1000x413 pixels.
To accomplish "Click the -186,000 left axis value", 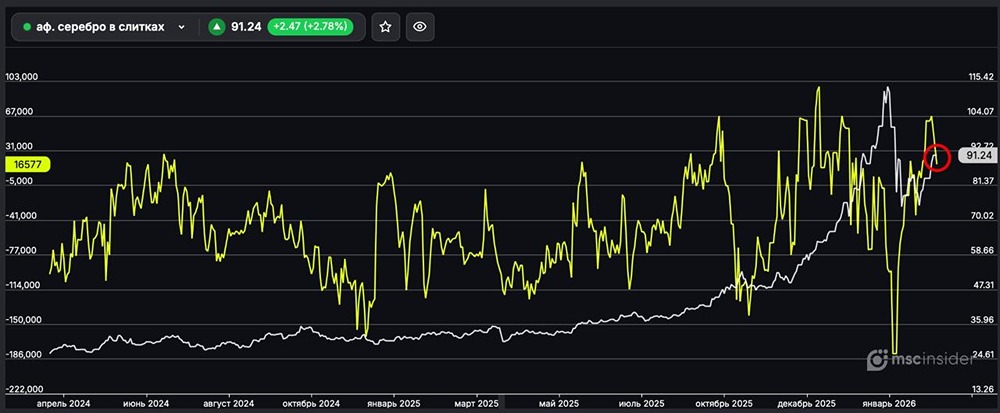I will coord(22,354).
